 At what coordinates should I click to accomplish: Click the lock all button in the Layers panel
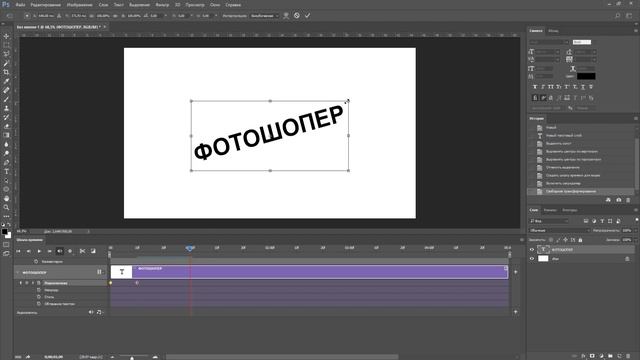[580, 240]
